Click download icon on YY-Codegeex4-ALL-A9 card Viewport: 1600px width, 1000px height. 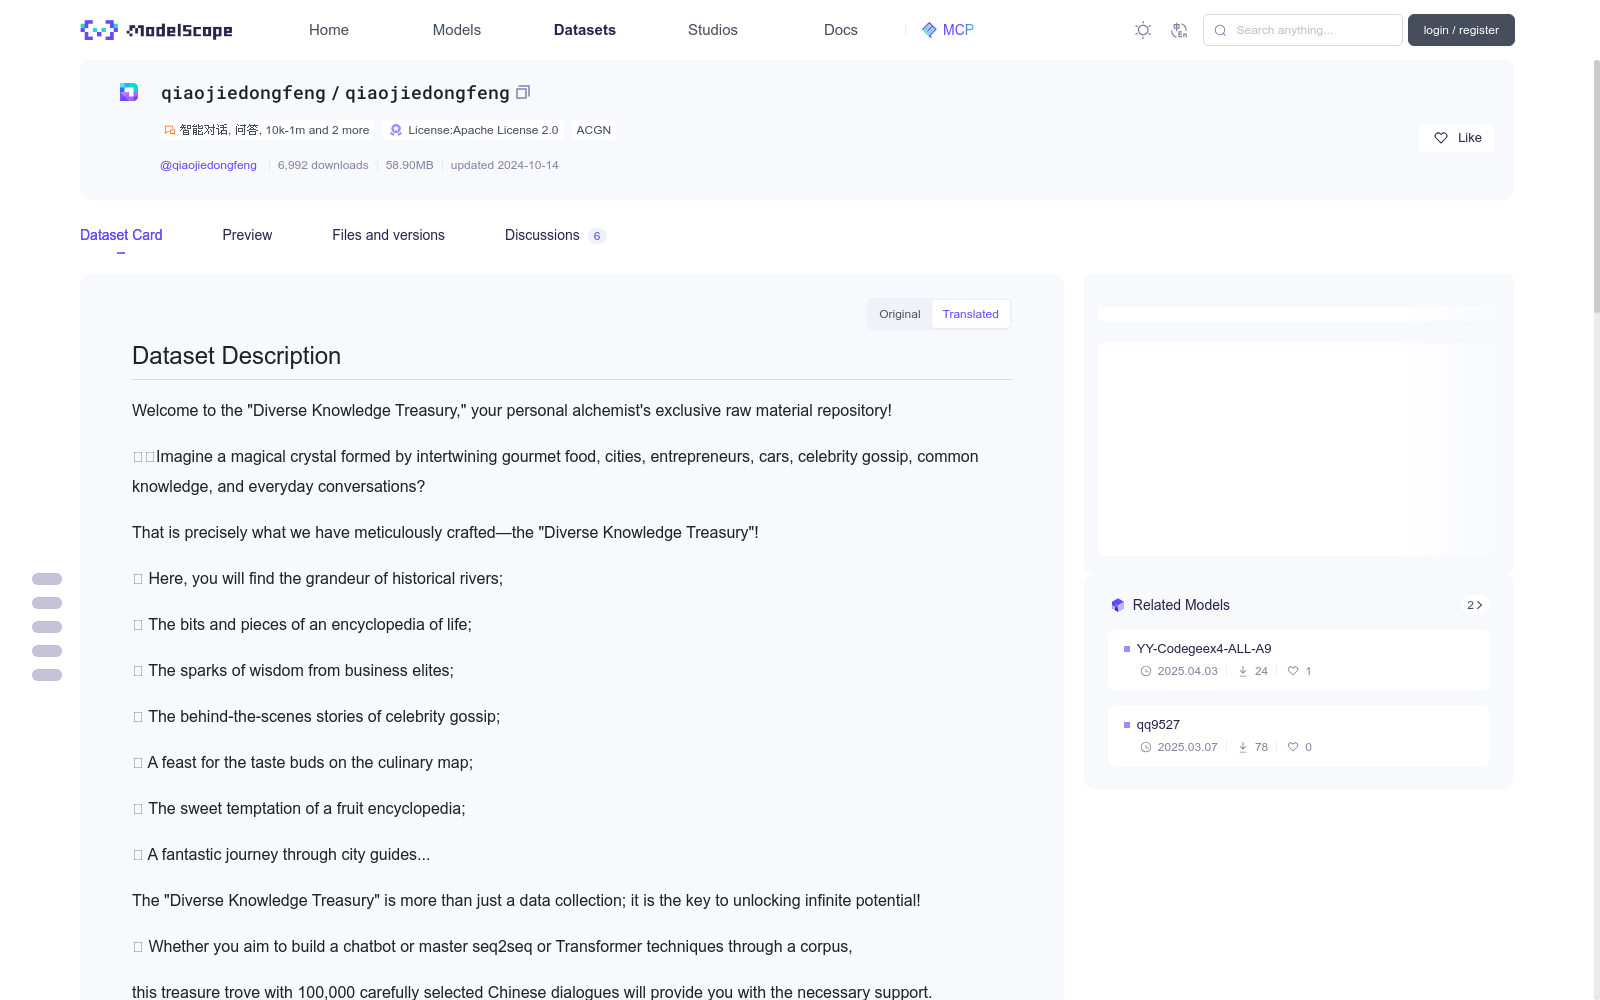click(x=1243, y=671)
